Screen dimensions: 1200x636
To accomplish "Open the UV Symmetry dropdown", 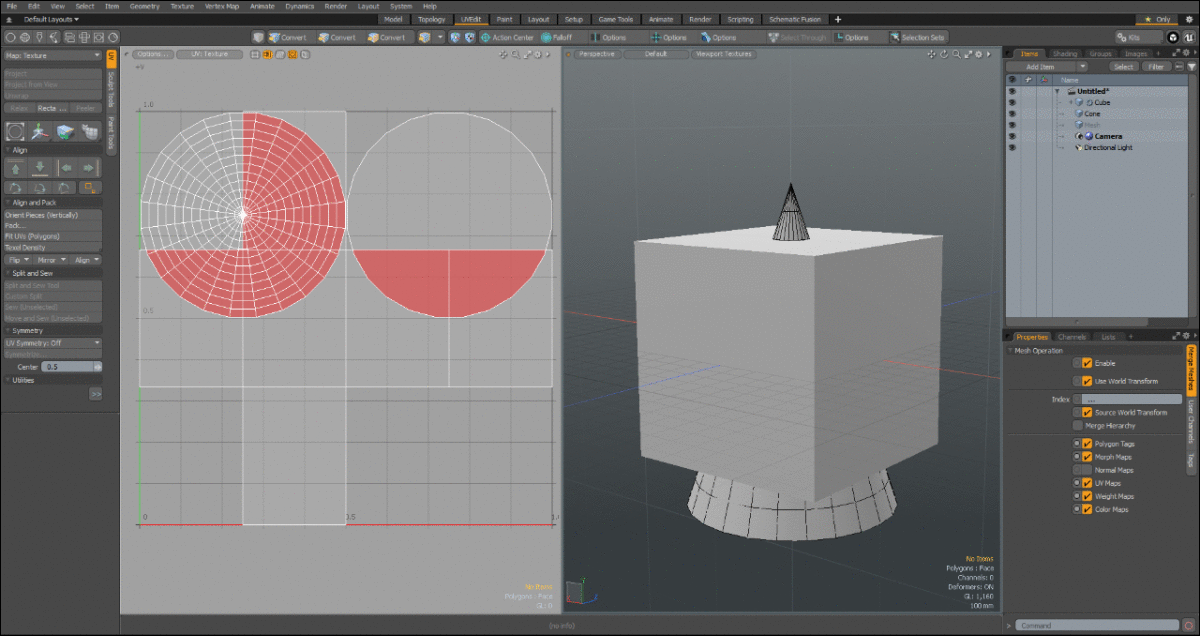I will coord(52,343).
